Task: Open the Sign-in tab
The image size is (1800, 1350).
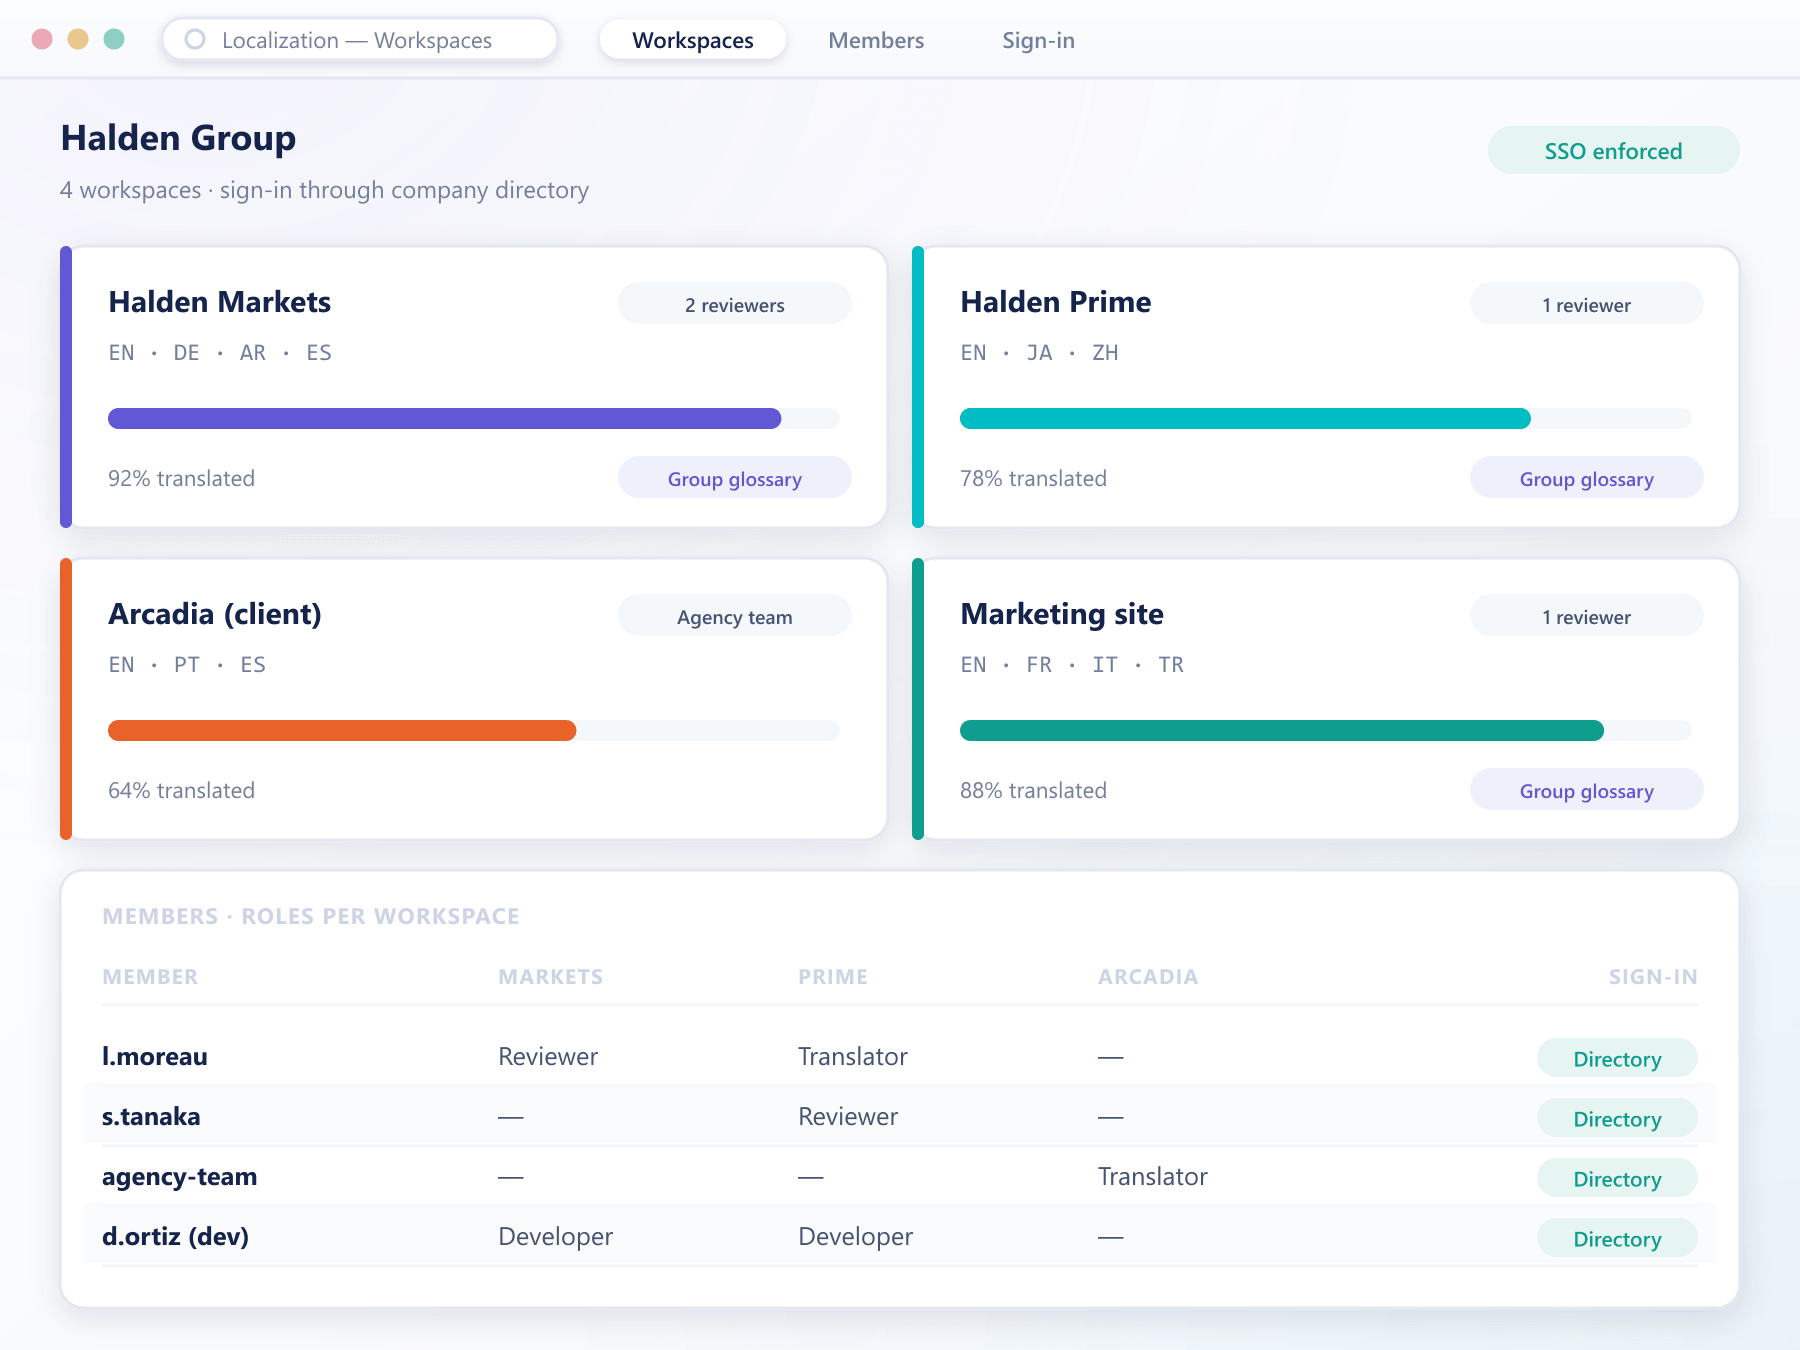Action: 1038,40
